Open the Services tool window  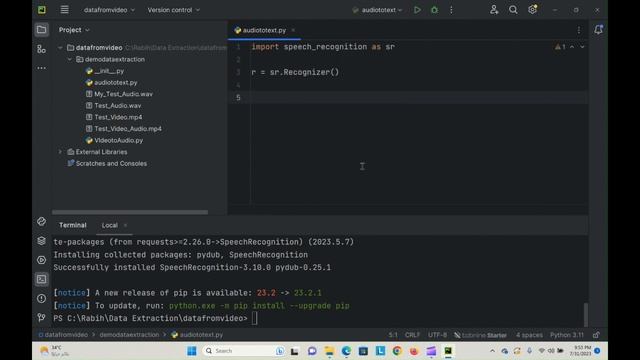point(41,260)
